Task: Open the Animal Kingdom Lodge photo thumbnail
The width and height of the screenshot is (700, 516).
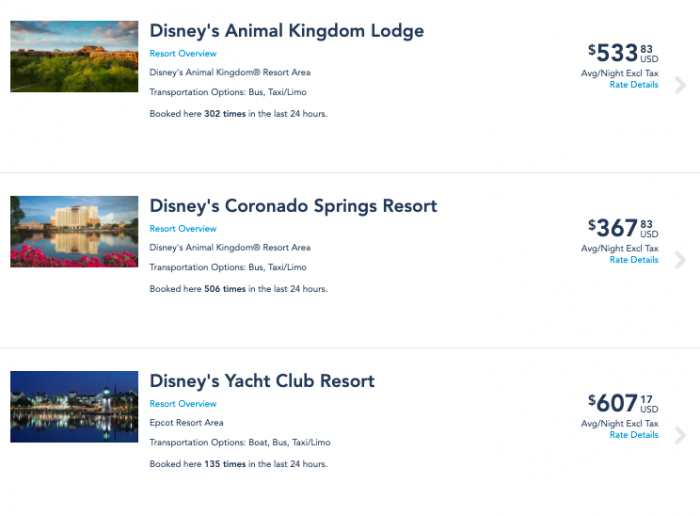Action: [74, 57]
